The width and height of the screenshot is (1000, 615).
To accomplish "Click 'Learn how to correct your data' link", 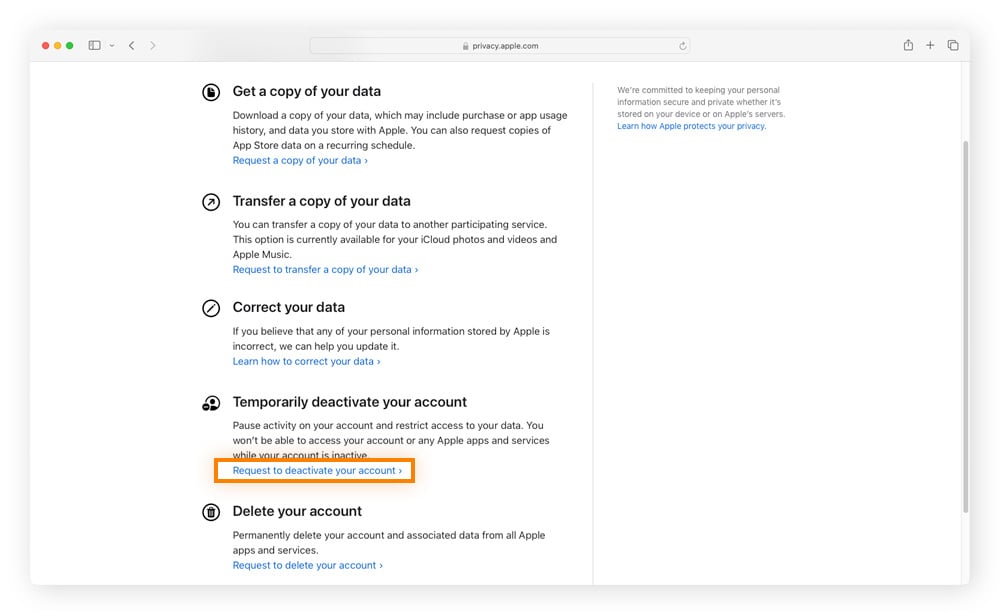I will [306, 361].
